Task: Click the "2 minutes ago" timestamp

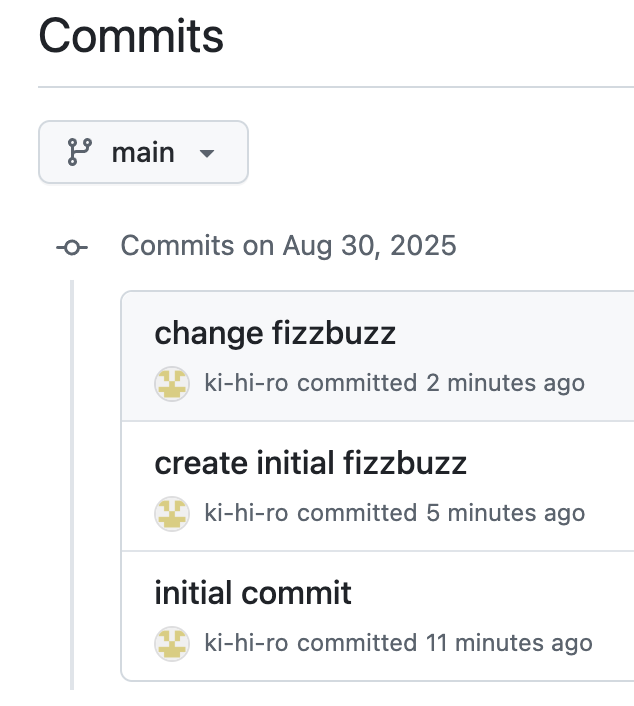Action: 505,383
